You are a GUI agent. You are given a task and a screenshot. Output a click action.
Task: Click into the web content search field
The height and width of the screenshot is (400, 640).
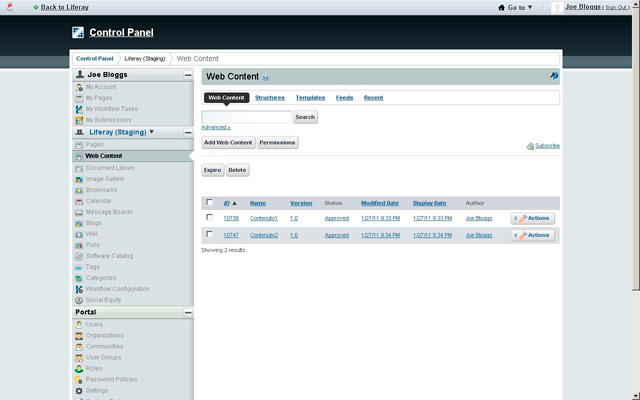(x=247, y=117)
